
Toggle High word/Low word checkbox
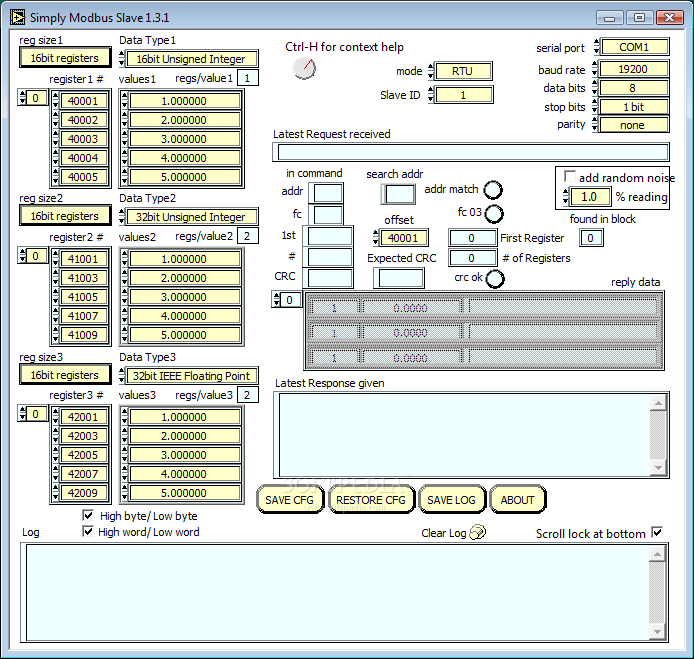click(88, 531)
